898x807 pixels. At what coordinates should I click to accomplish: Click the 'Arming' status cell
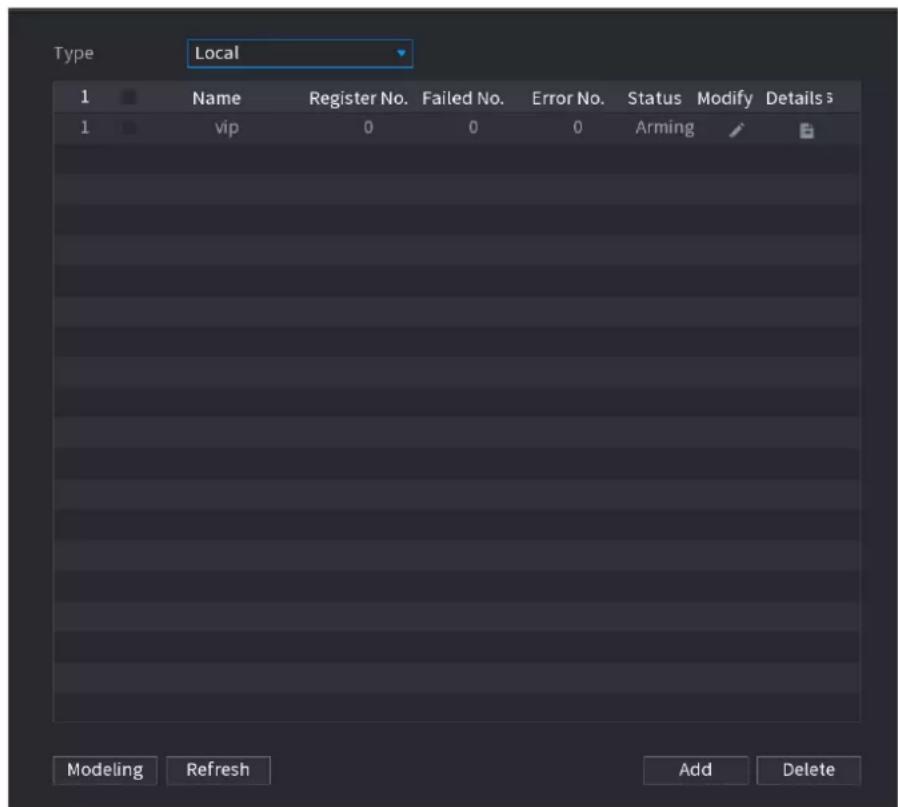pyautogui.click(x=664, y=128)
